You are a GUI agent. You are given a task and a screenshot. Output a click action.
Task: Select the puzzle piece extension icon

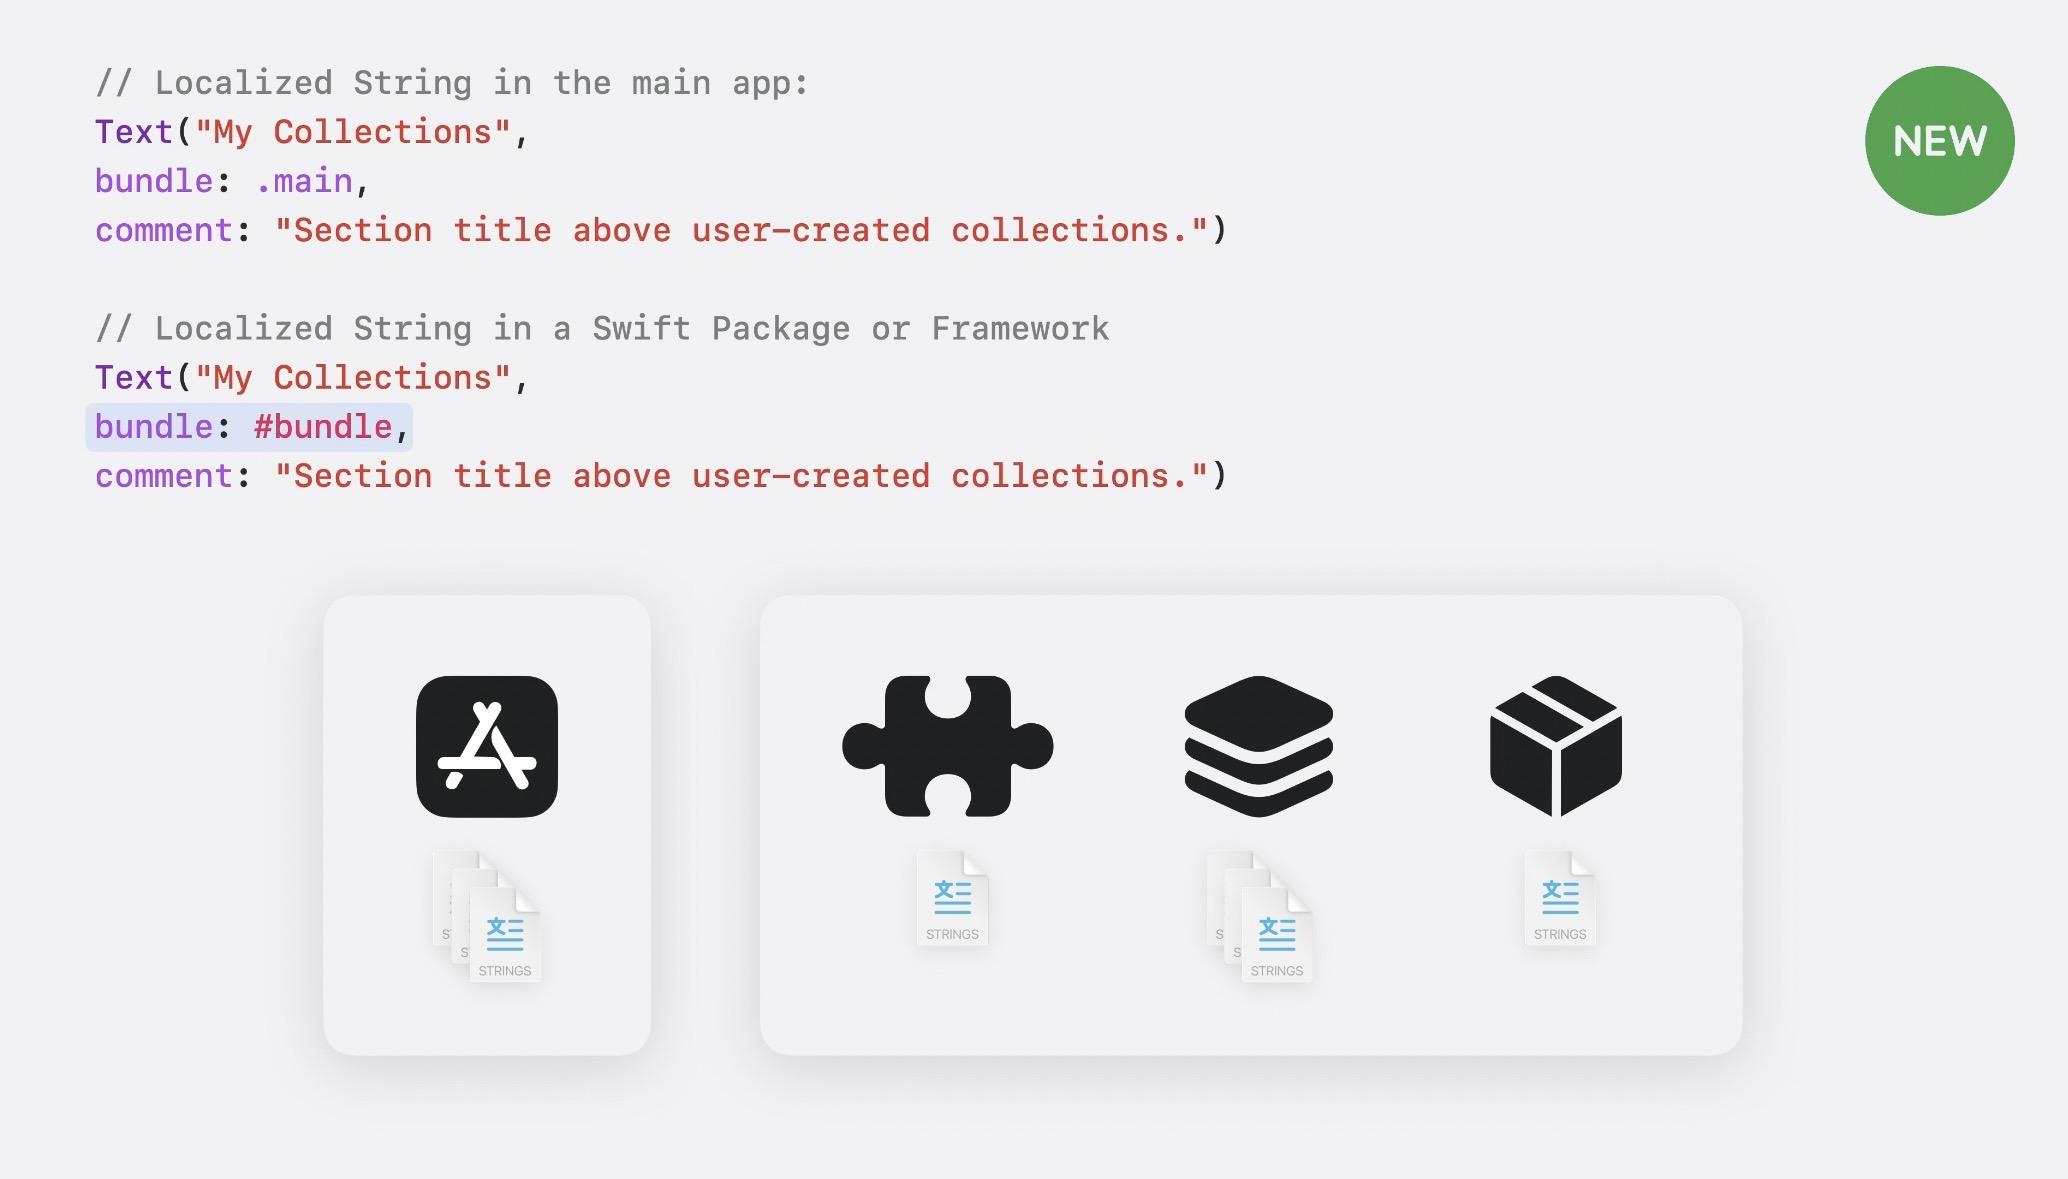[x=948, y=746]
